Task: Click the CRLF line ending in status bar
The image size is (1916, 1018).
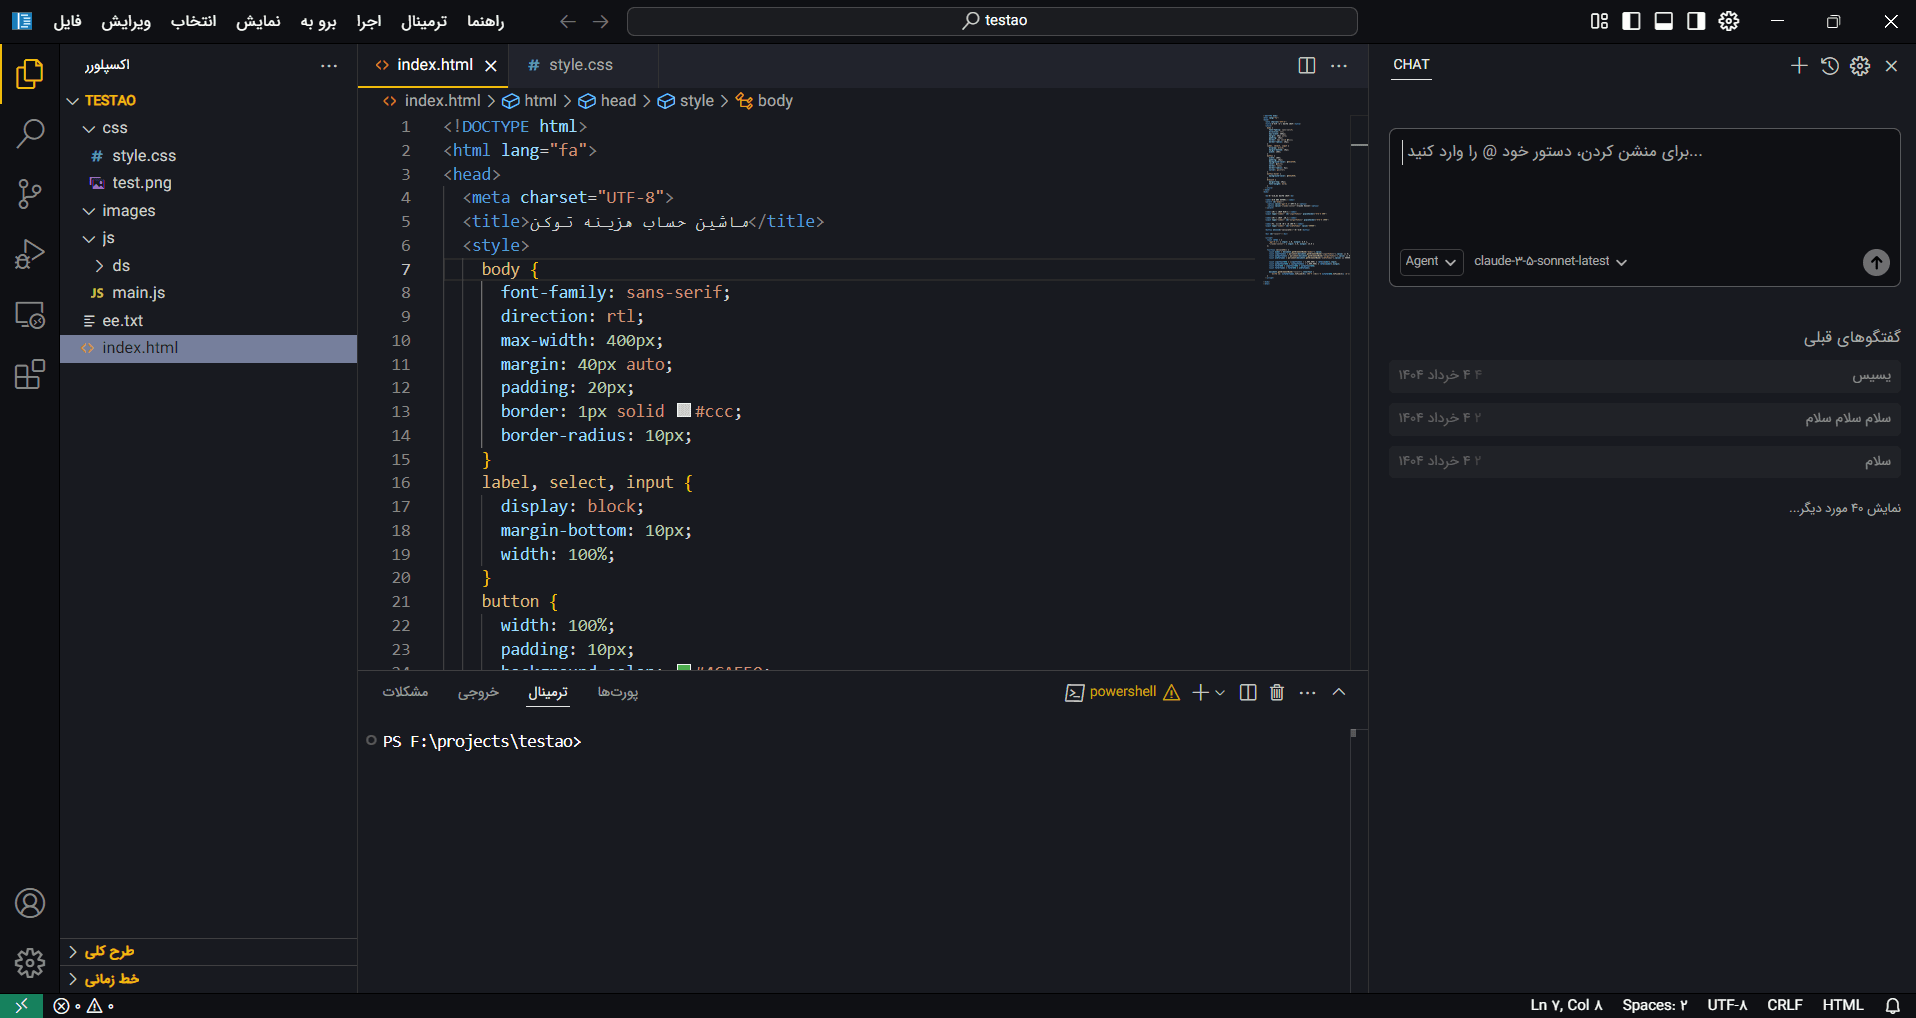Action: tap(1784, 1005)
